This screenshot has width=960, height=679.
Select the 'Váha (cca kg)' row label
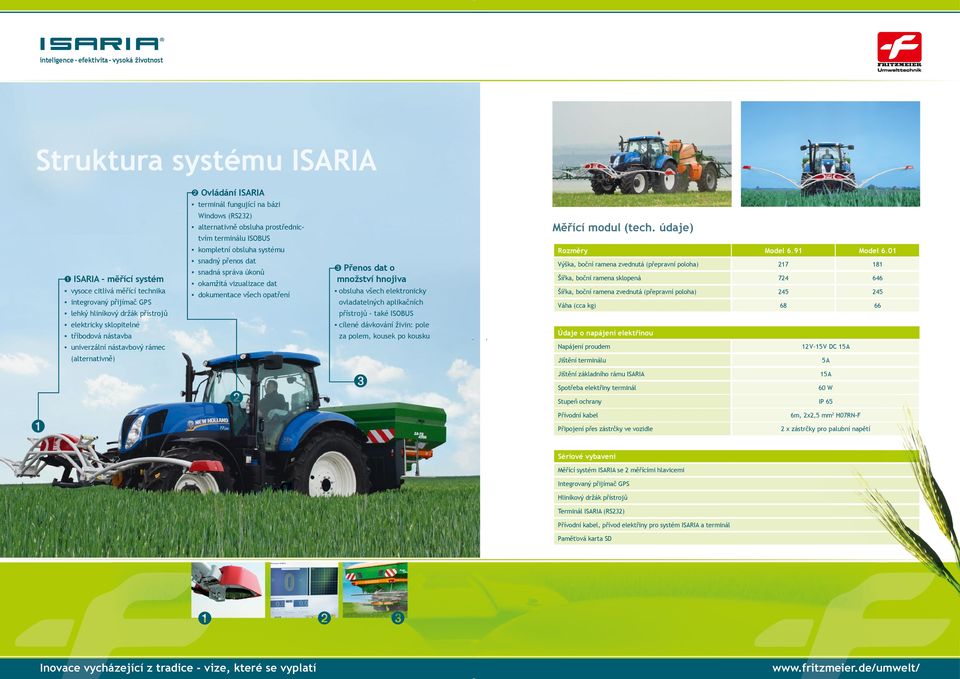[x=577, y=306]
